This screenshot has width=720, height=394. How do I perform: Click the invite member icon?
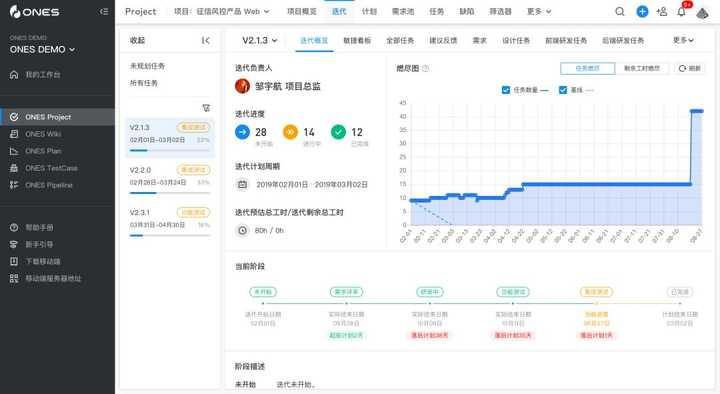662,11
